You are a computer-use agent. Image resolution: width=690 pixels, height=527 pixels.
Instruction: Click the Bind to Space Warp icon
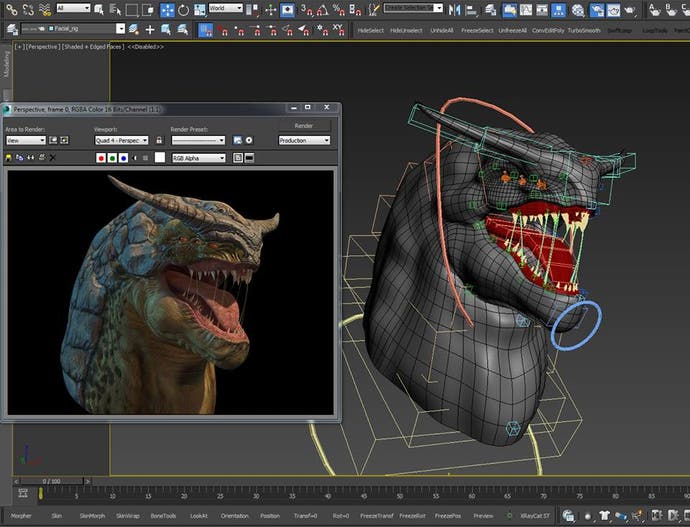[44, 9]
